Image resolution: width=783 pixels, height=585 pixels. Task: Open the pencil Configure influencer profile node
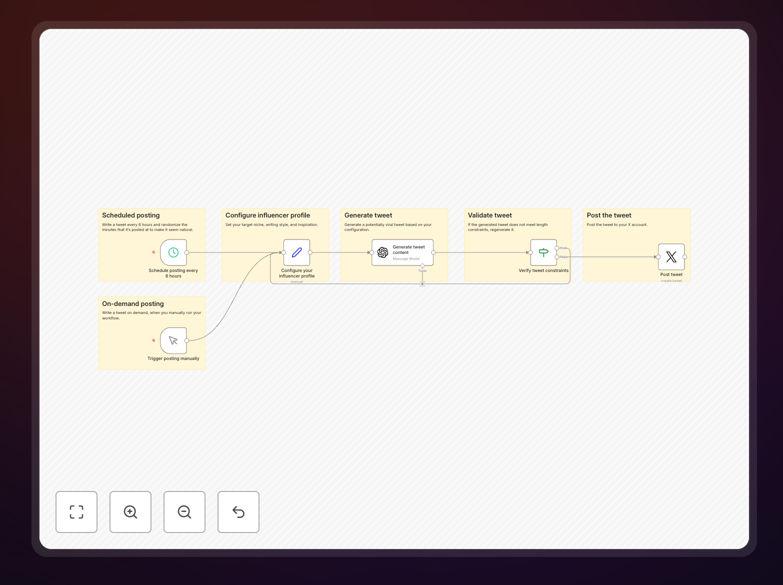click(297, 252)
